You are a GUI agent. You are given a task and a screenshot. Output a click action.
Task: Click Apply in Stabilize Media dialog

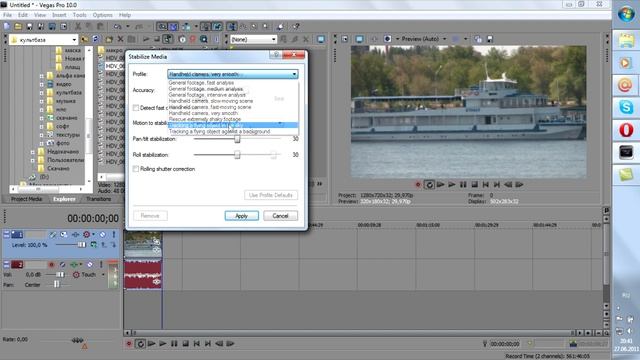241,216
